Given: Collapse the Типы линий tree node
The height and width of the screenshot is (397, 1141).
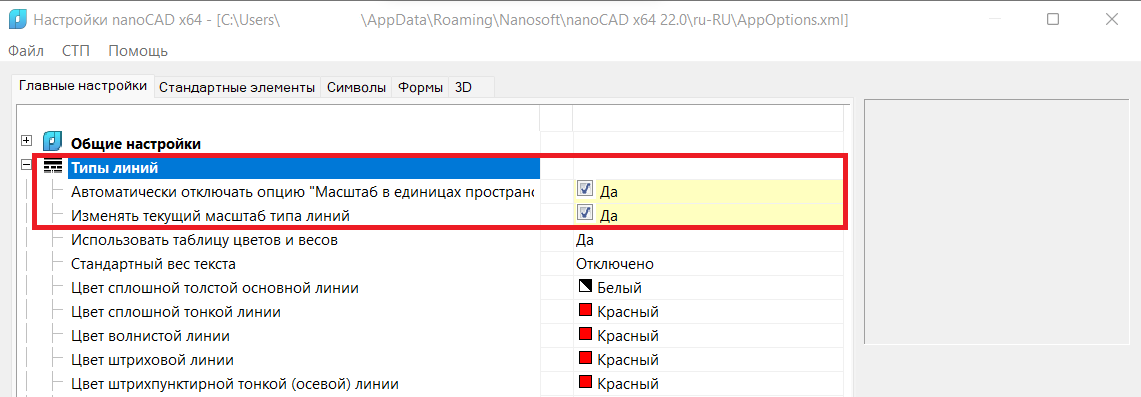Looking at the screenshot, I should click(x=27, y=164).
